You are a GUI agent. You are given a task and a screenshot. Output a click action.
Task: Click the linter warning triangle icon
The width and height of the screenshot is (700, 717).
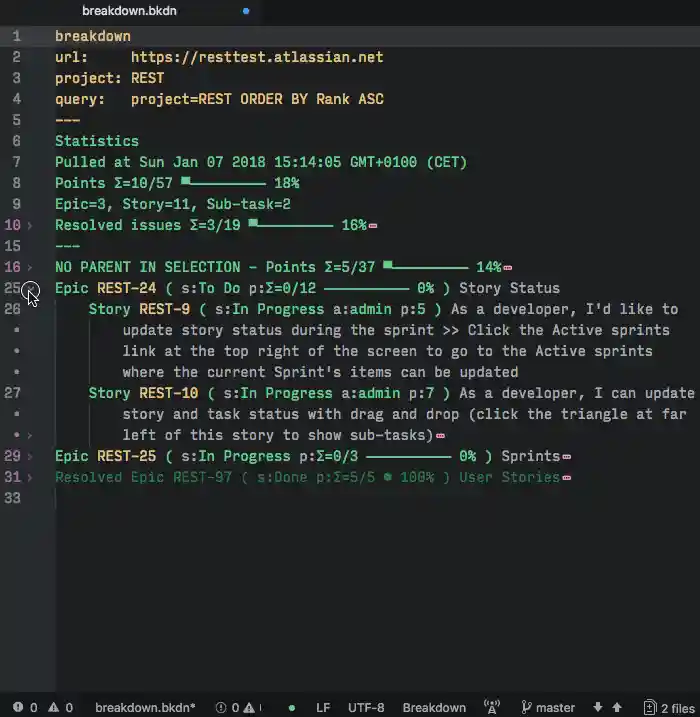click(x=53, y=707)
